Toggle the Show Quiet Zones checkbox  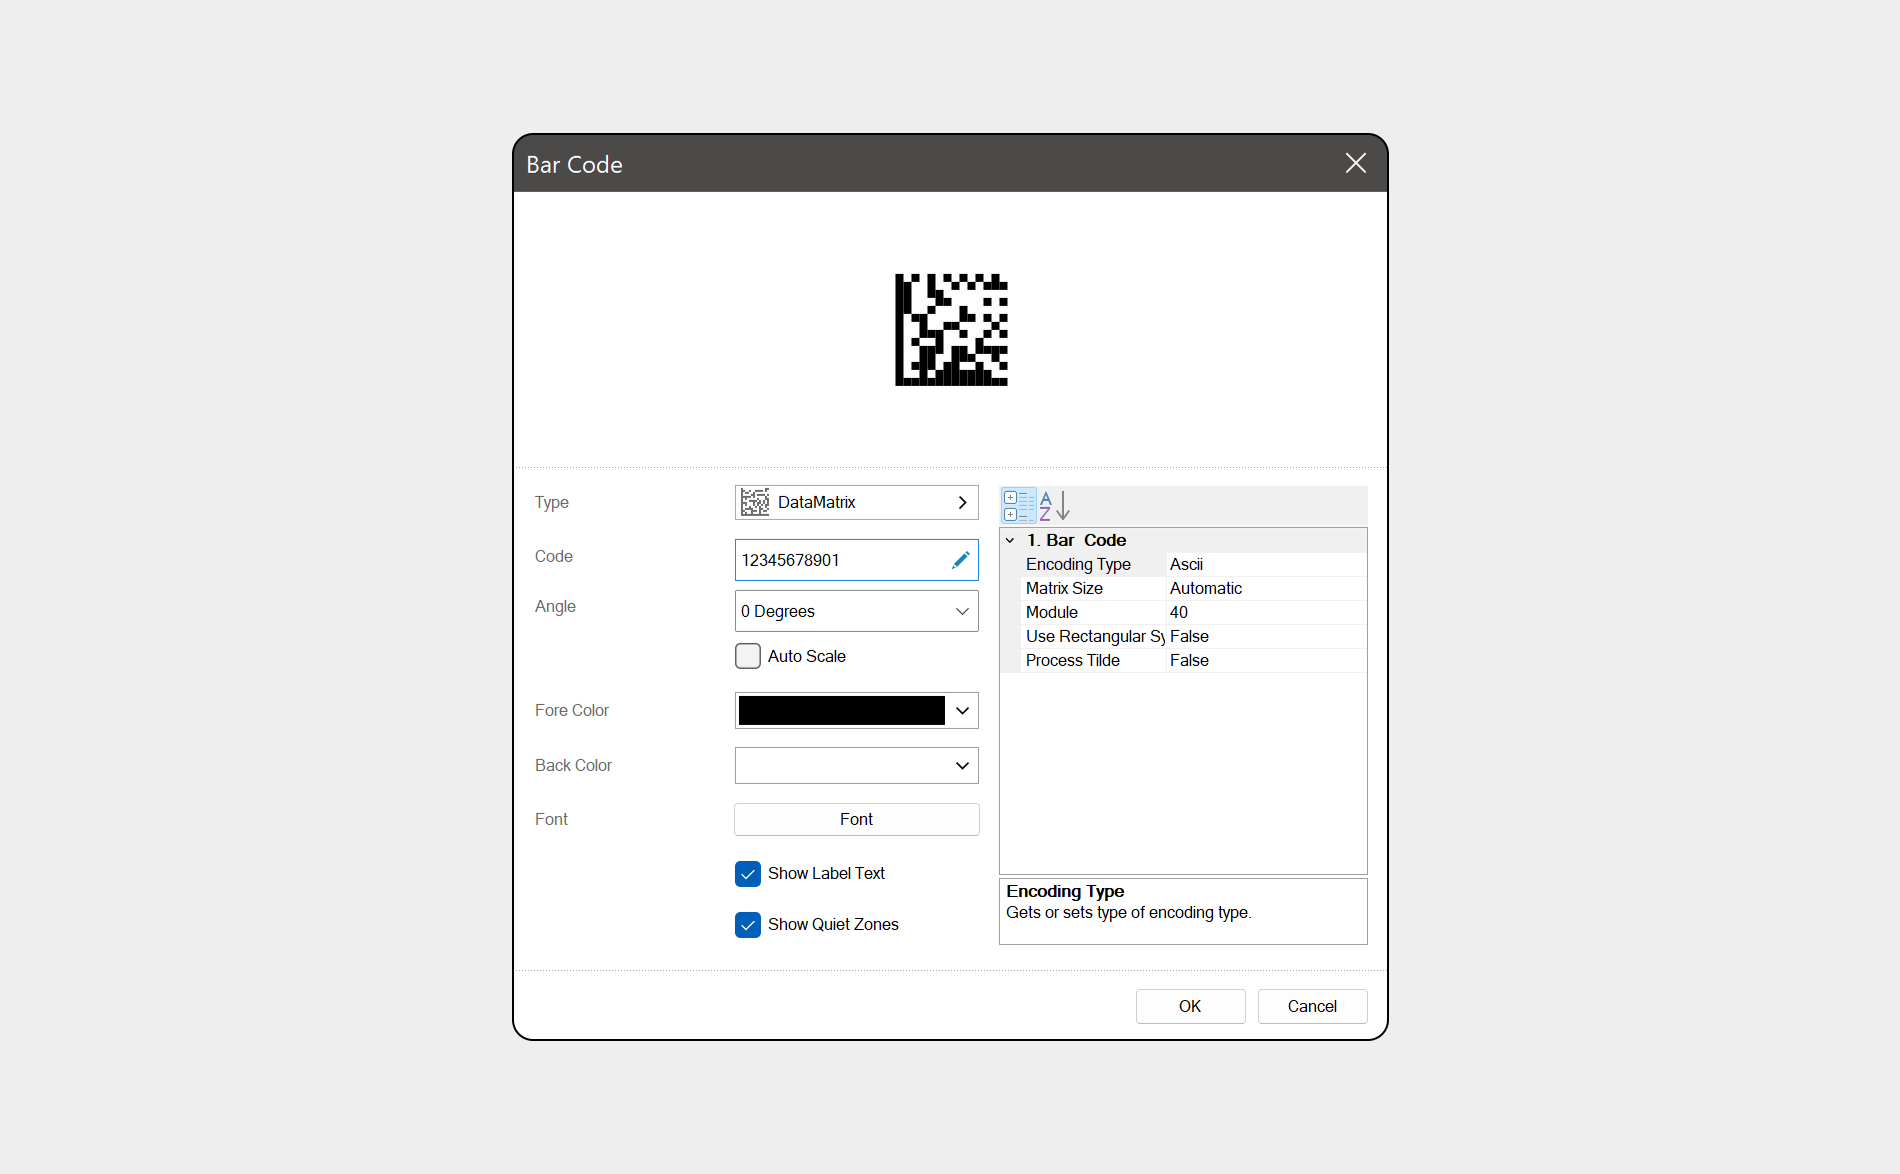pos(748,925)
